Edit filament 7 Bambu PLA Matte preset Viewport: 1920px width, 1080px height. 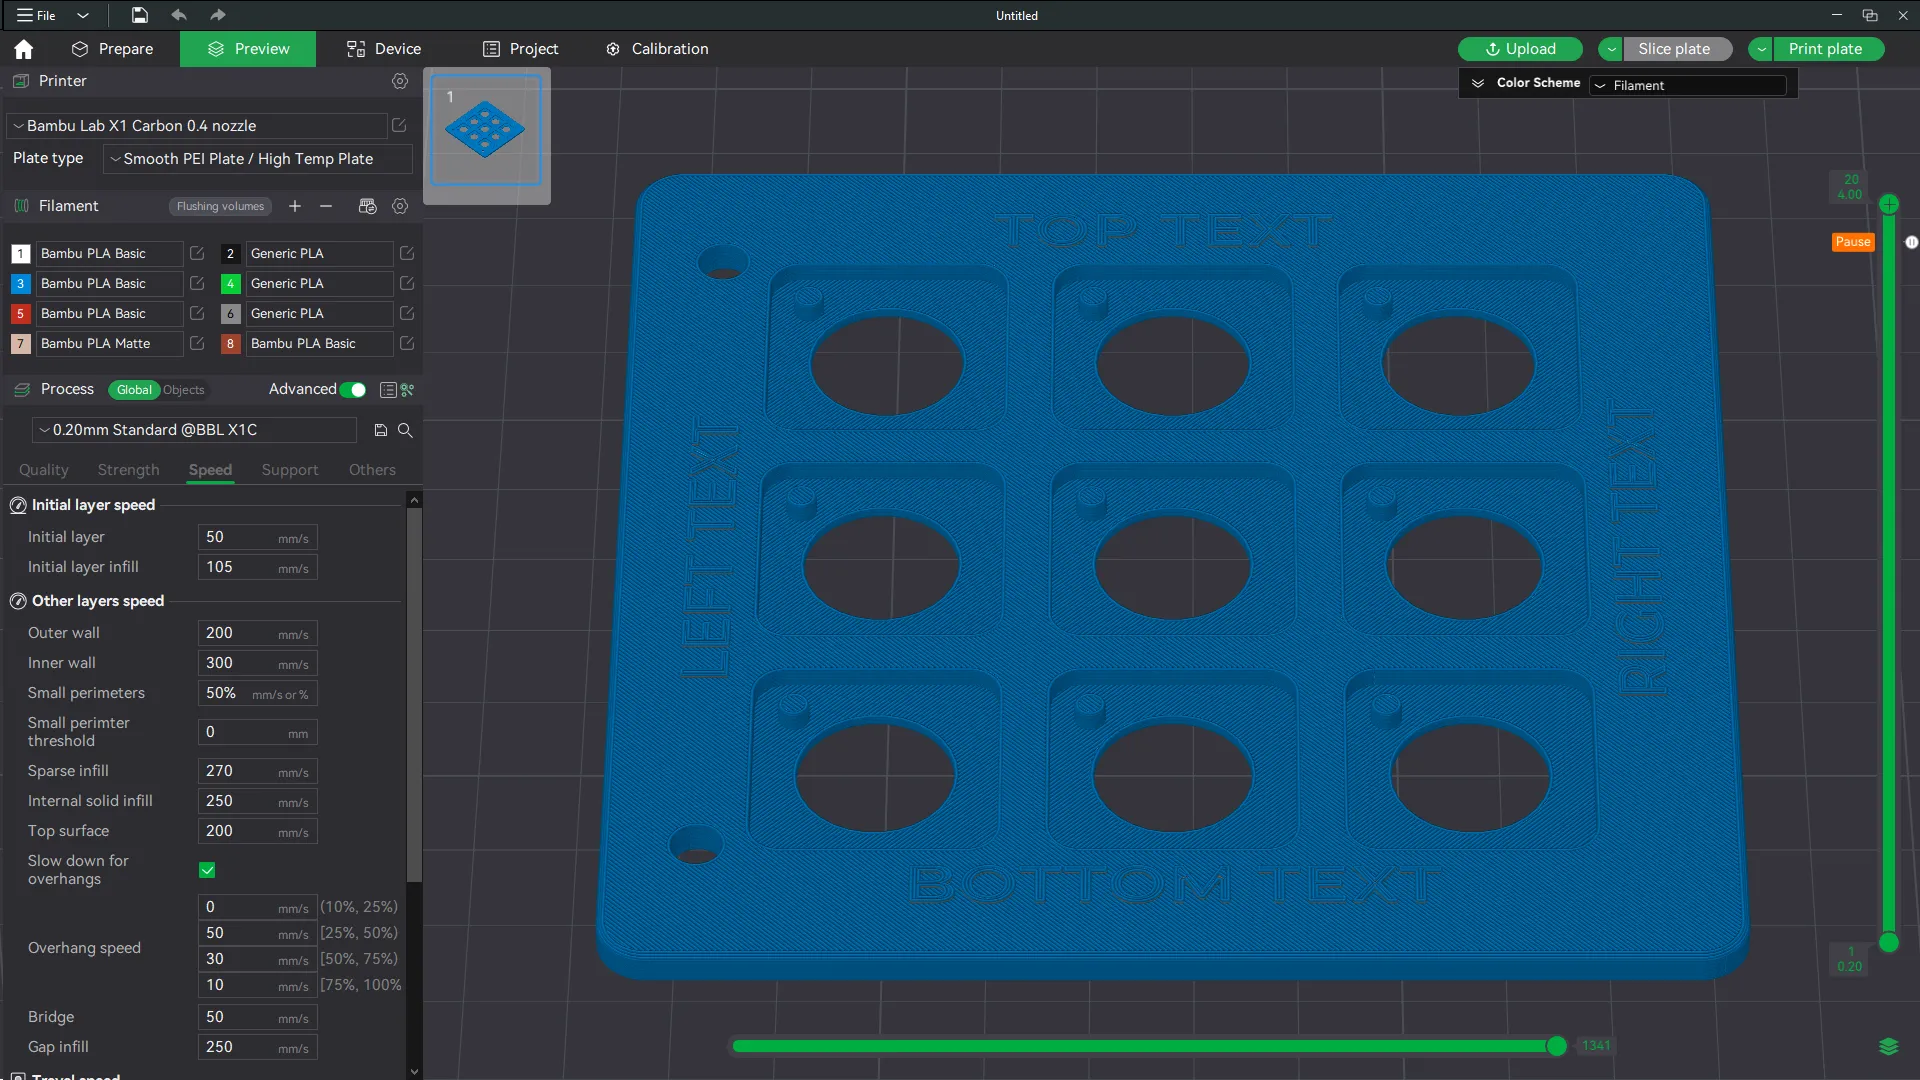pyautogui.click(x=197, y=344)
